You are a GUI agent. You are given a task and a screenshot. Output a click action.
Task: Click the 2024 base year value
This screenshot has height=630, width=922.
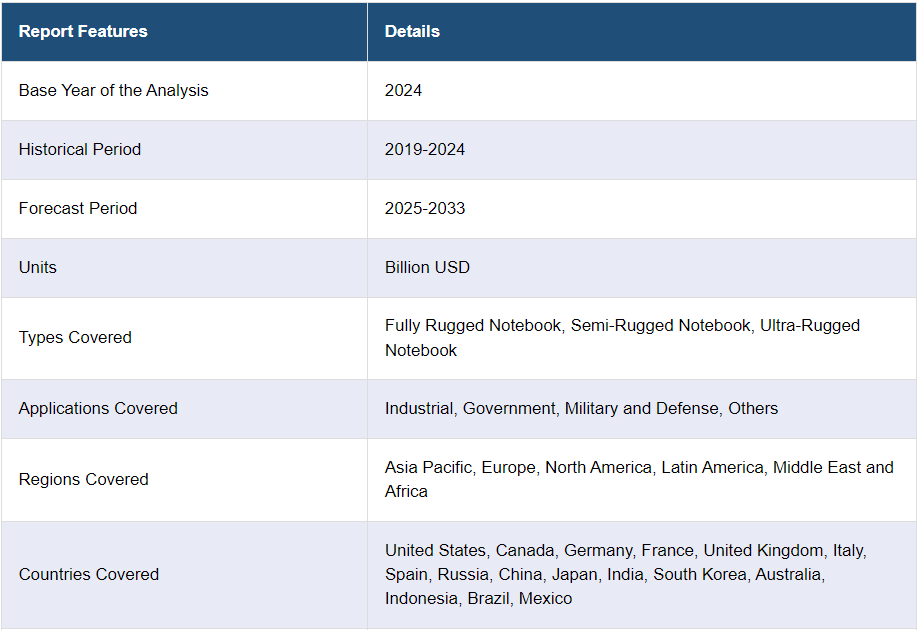(x=403, y=90)
